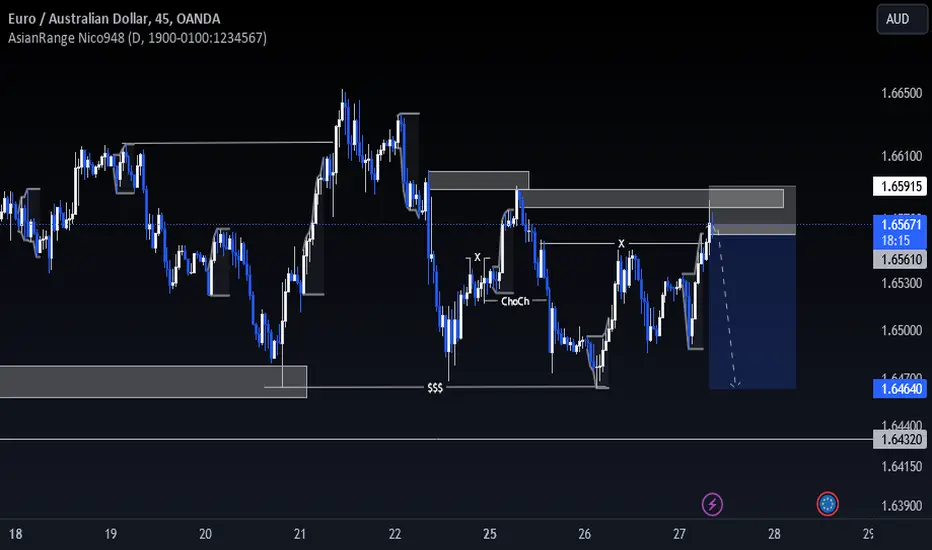Click the 1.65300 price axis label
This screenshot has width=932, height=550.
[x=902, y=283]
